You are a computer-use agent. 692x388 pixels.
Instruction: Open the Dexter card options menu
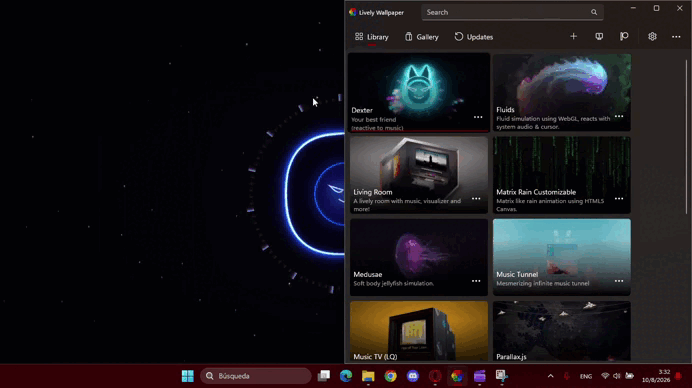click(478, 117)
